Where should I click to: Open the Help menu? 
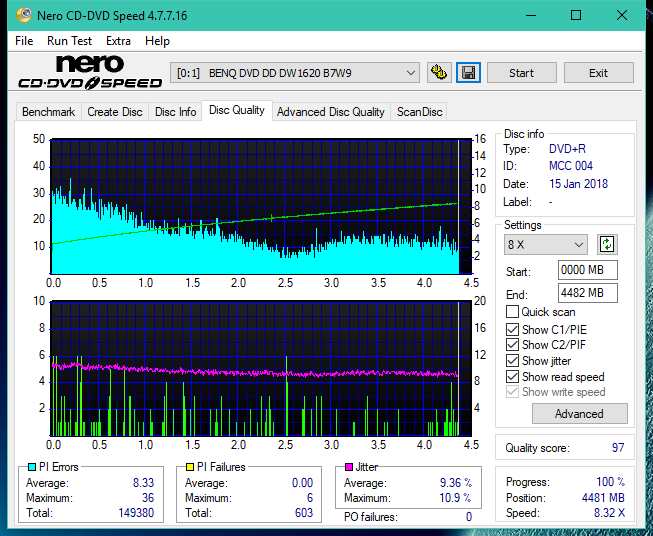point(157,41)
